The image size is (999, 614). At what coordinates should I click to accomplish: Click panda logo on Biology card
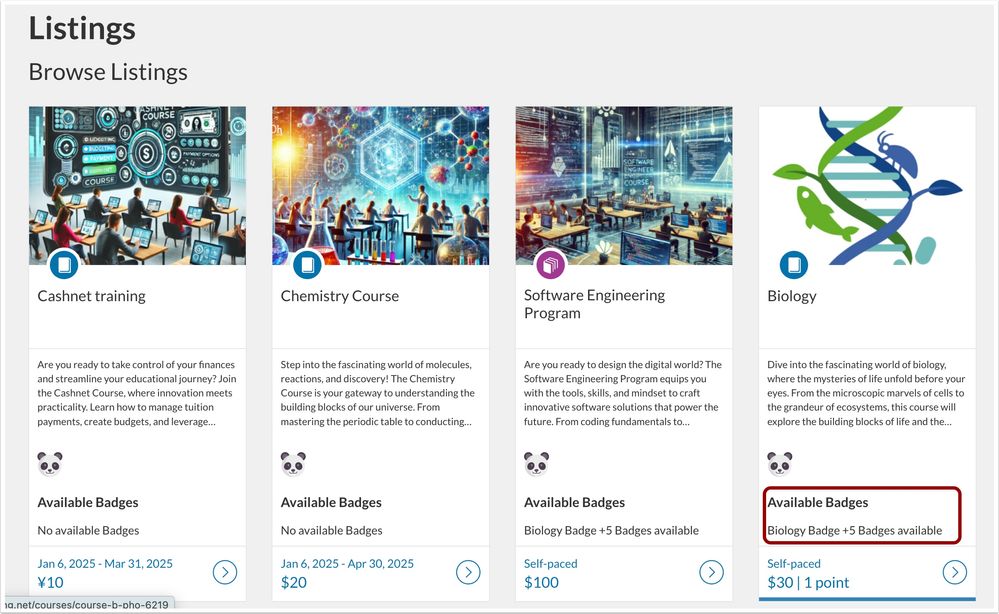(780, 463)
